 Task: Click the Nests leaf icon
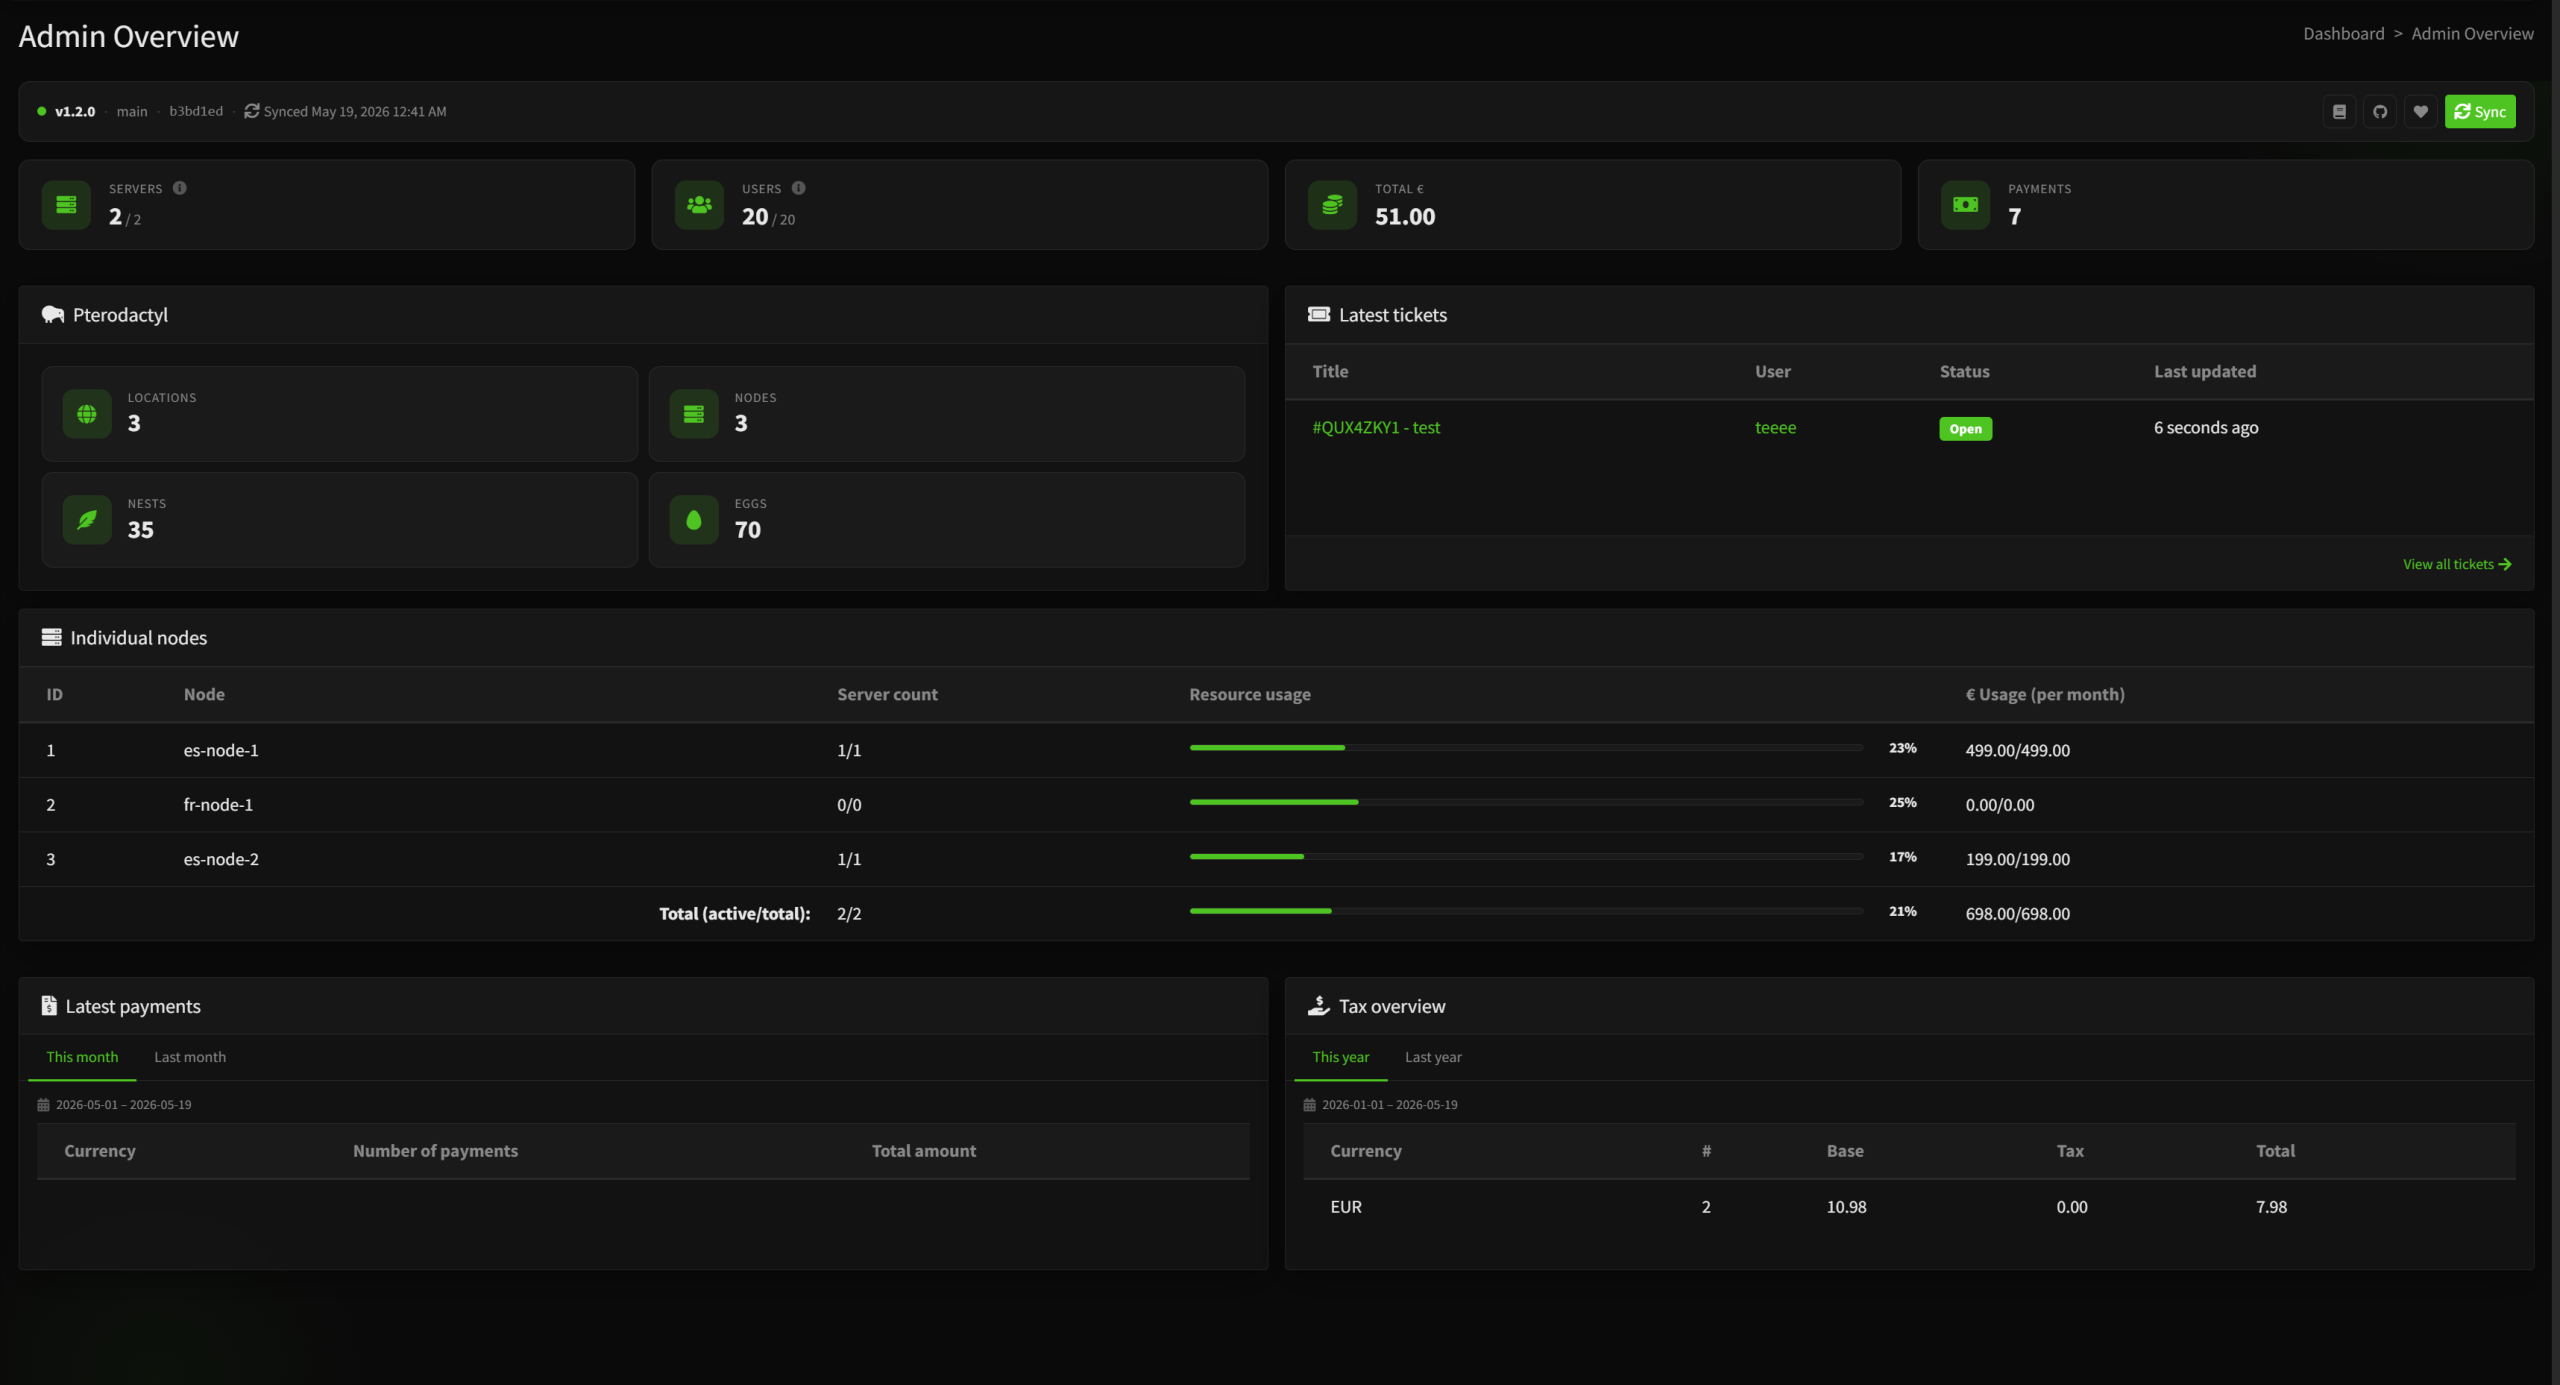[87, 520]
